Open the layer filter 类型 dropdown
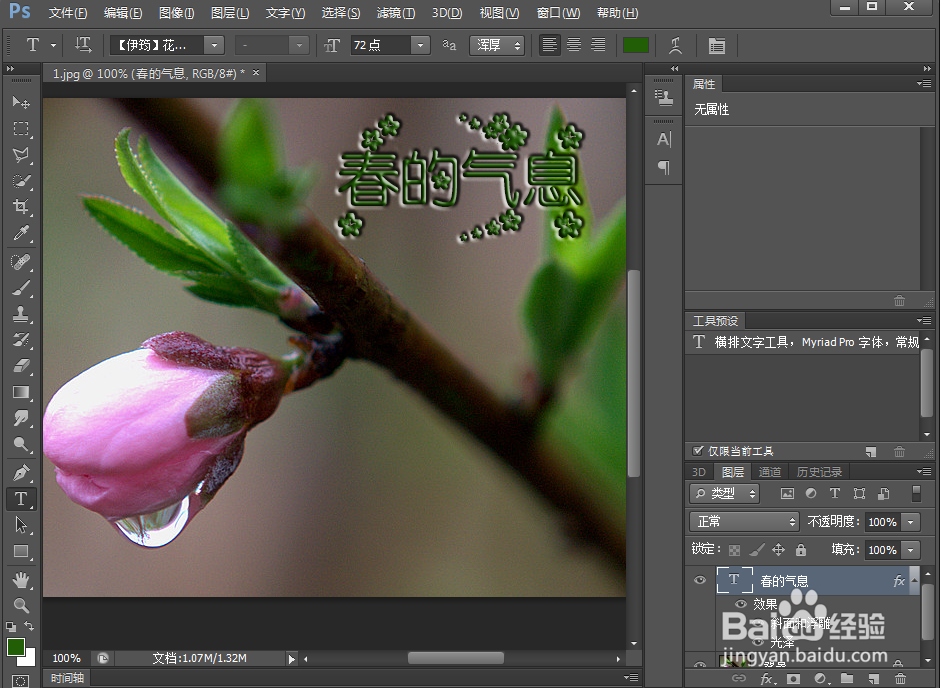Viewport: 940px width, 688px height. (x=724, y=493)
